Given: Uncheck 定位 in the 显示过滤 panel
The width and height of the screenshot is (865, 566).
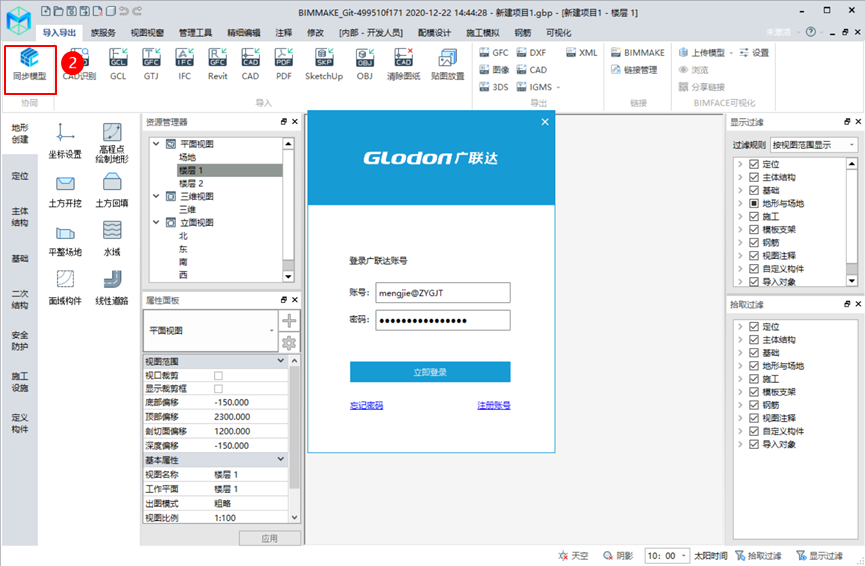Looking at the screenshot, I should pos(754,164).
